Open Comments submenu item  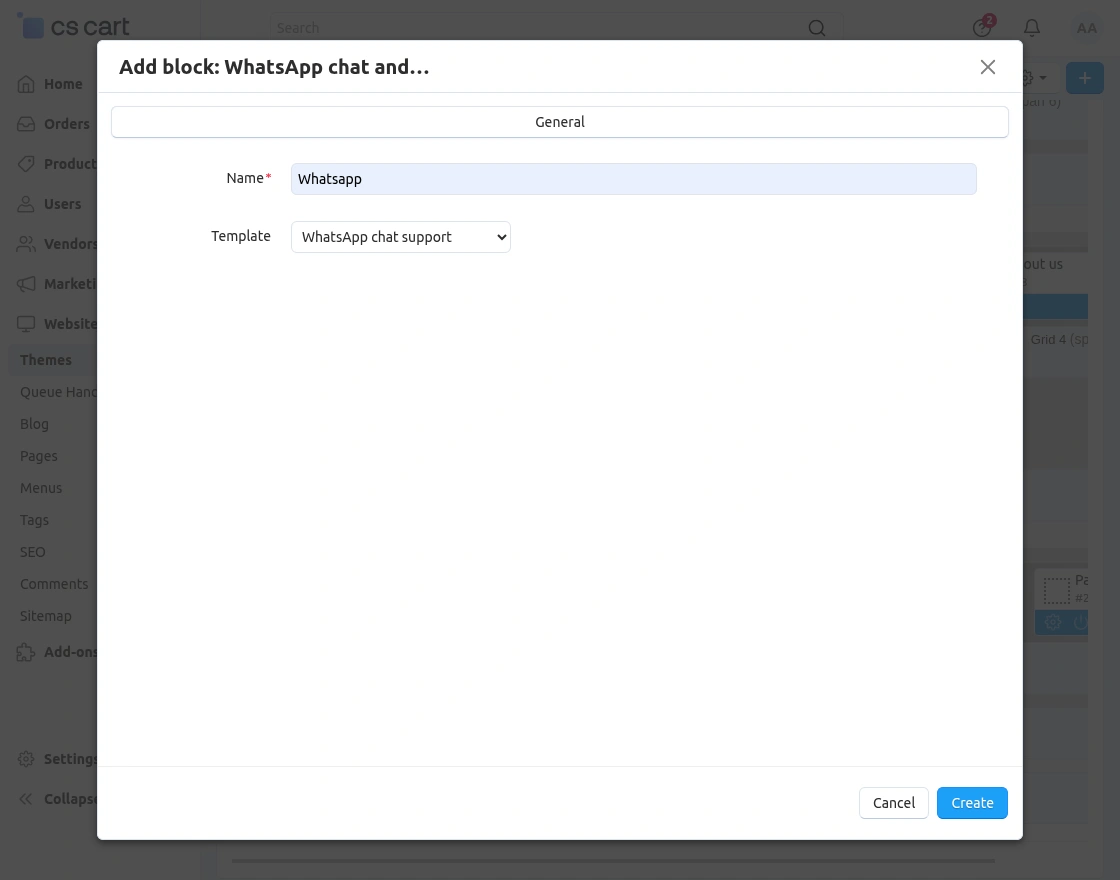pos(54,584)
